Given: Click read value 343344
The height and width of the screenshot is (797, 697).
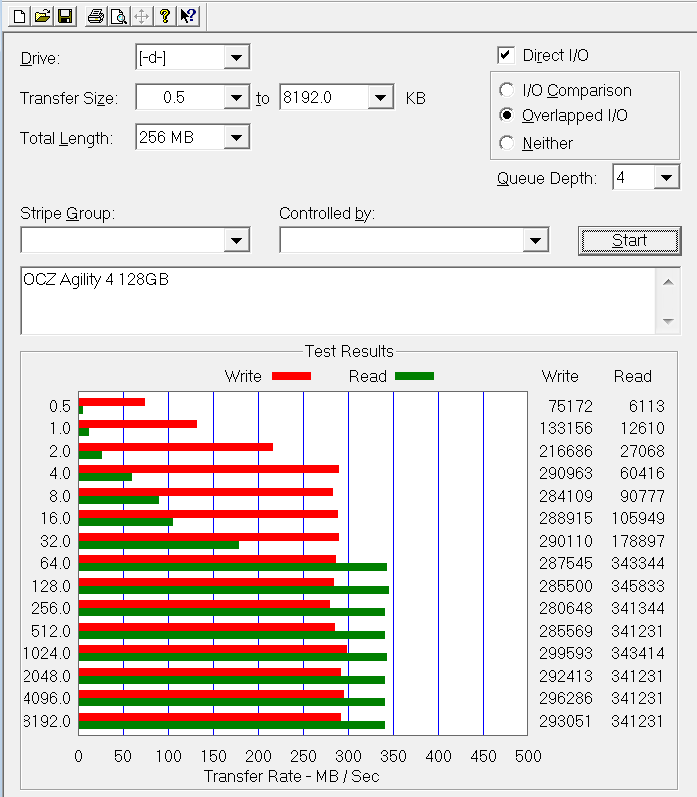Looking at the screenshot, I should coord(638,563).
